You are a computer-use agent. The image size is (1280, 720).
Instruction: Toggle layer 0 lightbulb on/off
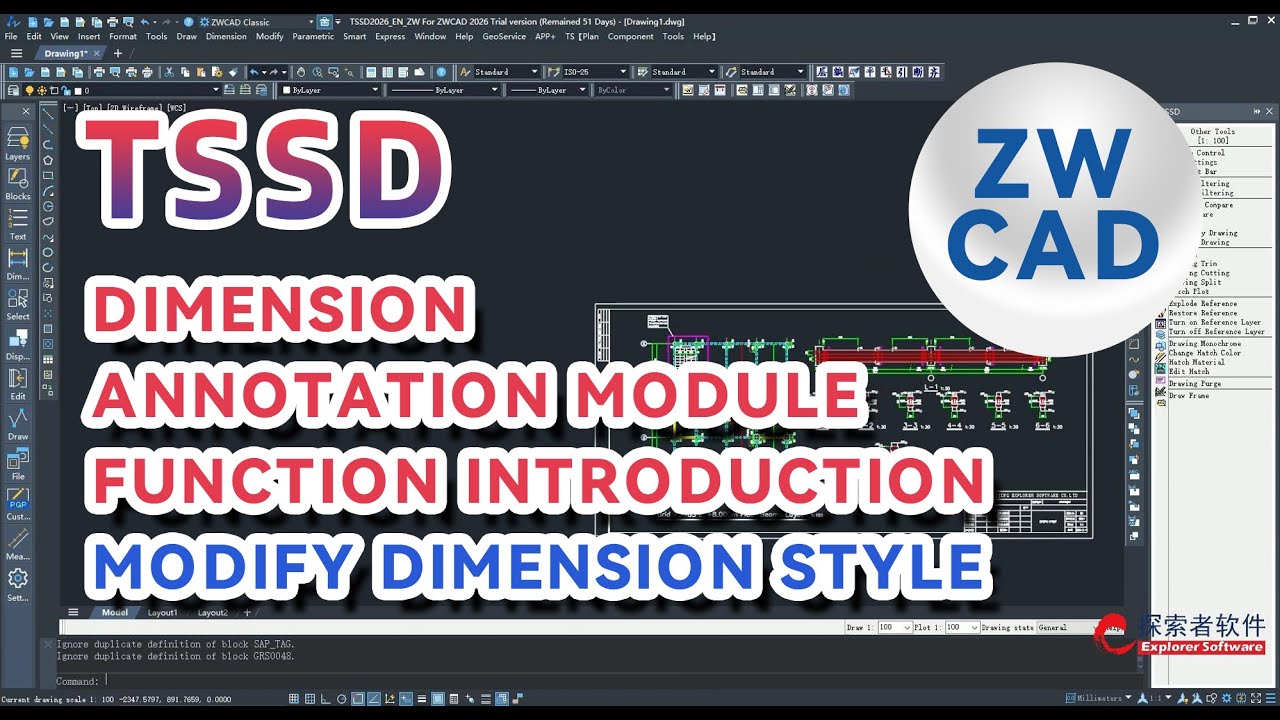(29, 90)
